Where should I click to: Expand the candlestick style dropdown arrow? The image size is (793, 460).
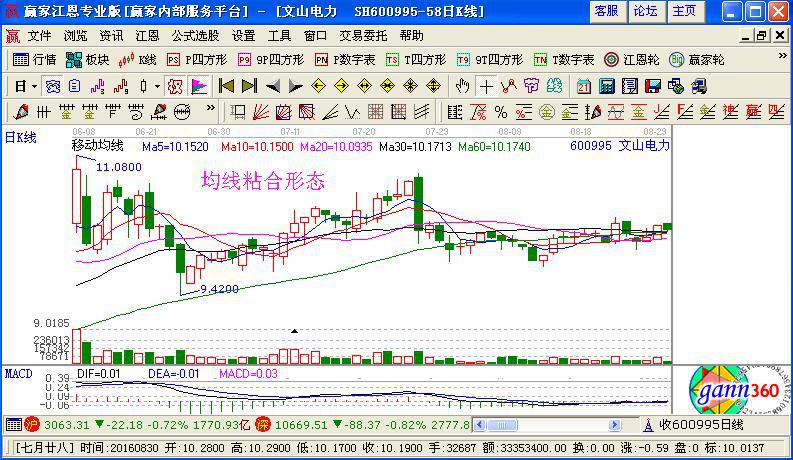click(157, 86)
